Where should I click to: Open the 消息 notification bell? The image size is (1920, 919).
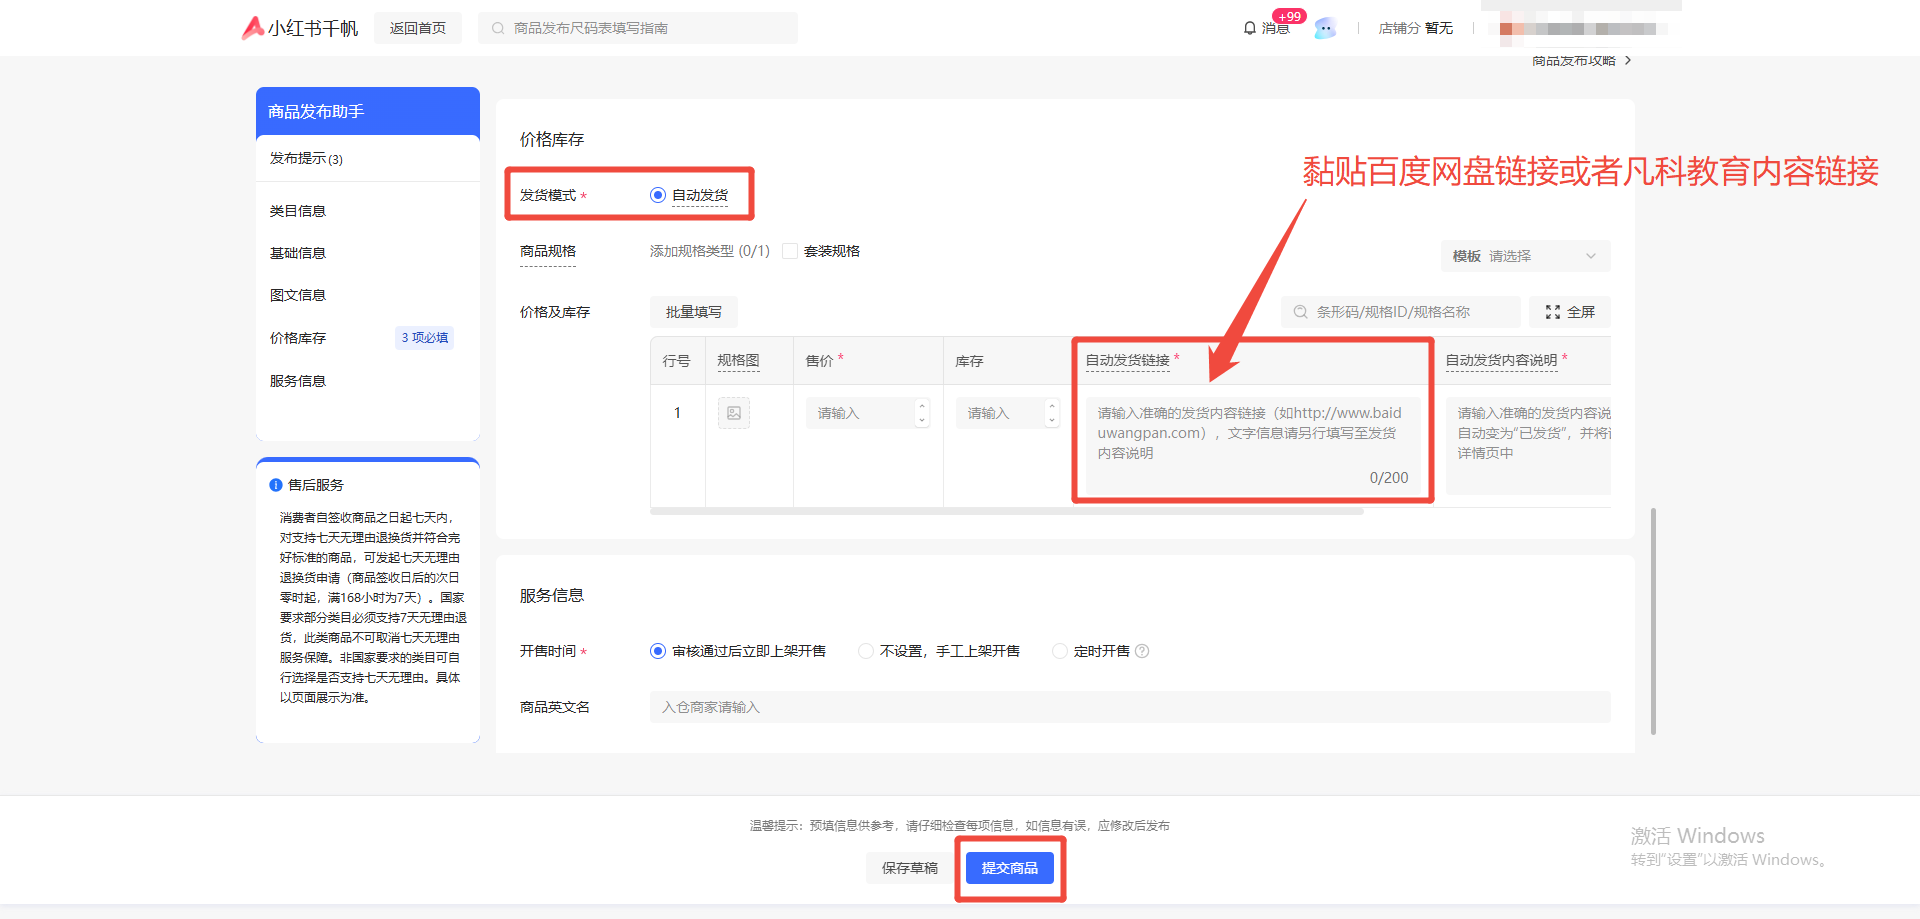click(1250, 28)
